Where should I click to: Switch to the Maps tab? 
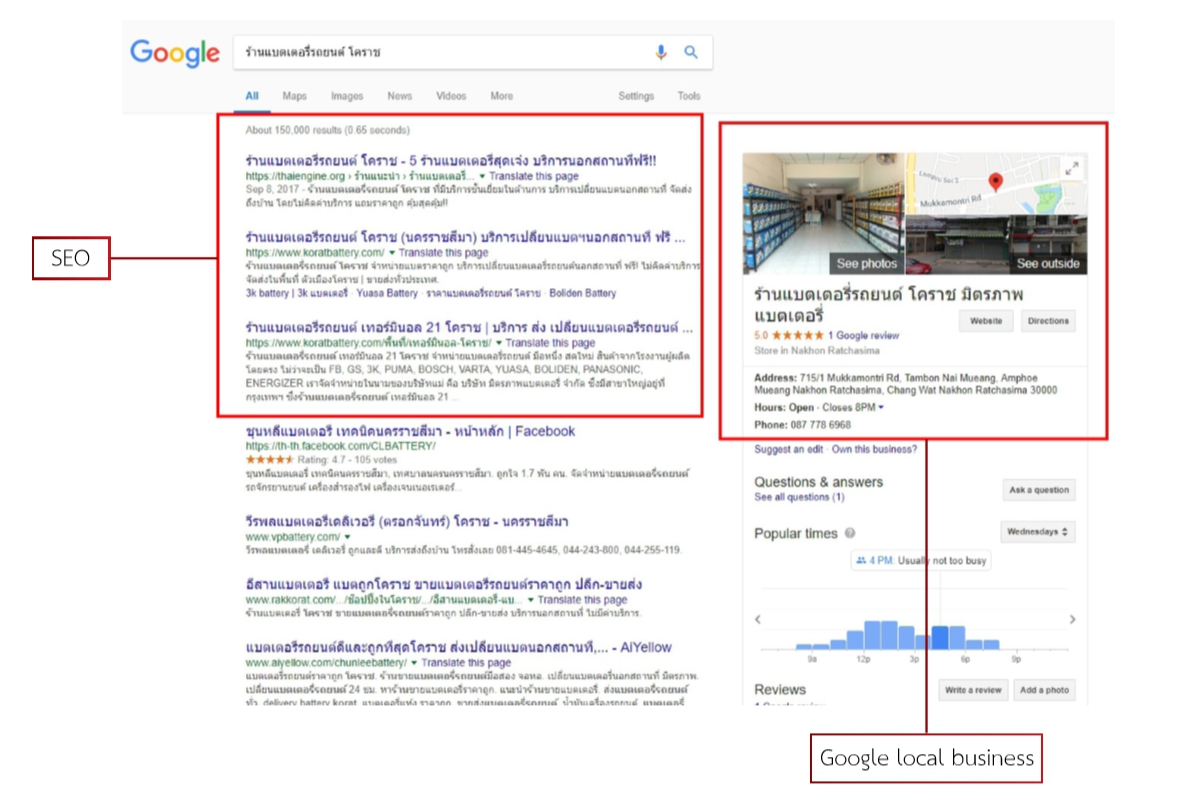pyautogui.click(x=294, y=96)
